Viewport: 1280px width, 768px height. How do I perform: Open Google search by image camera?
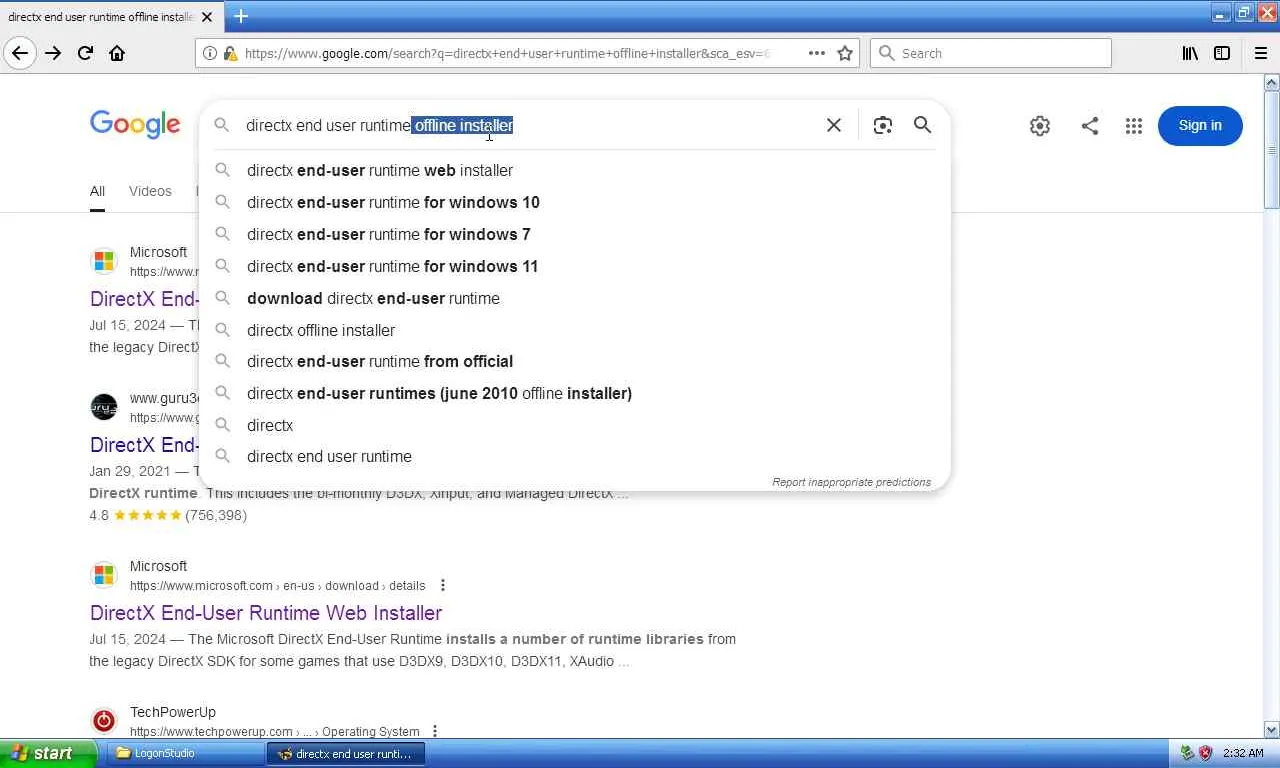click(882, 125)
